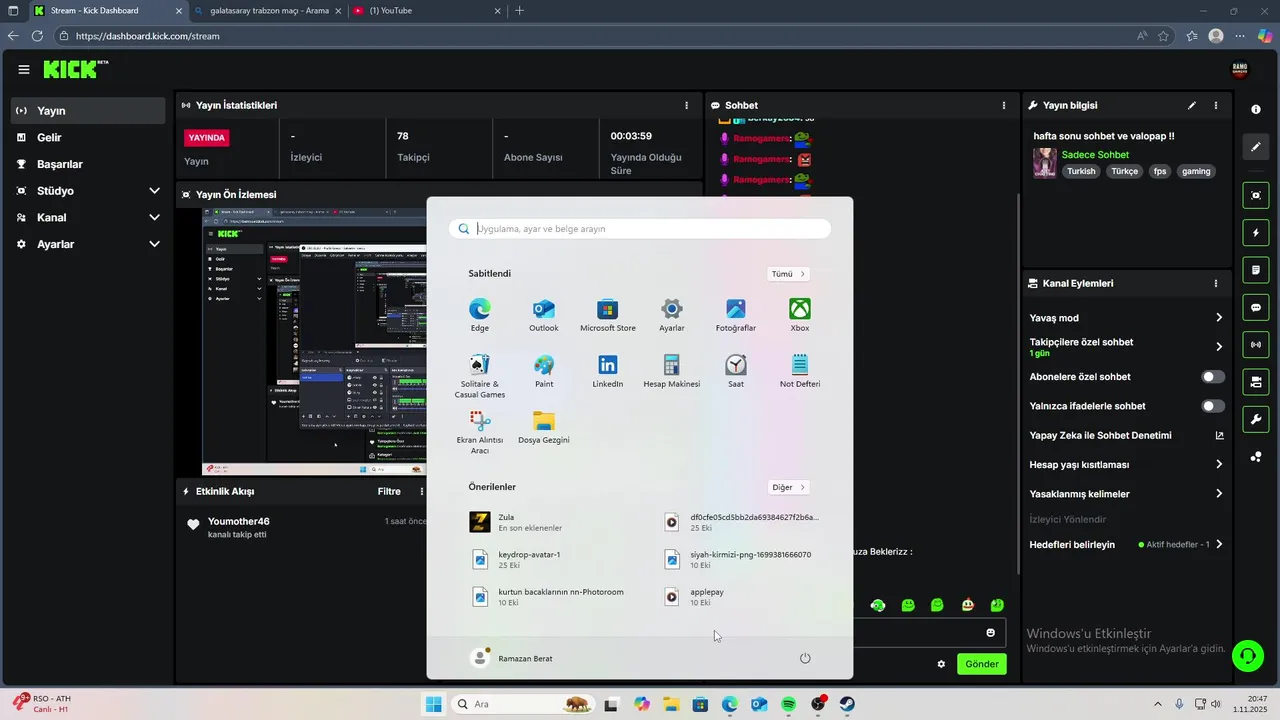1280x720 pixels.
Task: Open Yayın İstatistikleri three-dot menu
Action: (x=686, y=105)
